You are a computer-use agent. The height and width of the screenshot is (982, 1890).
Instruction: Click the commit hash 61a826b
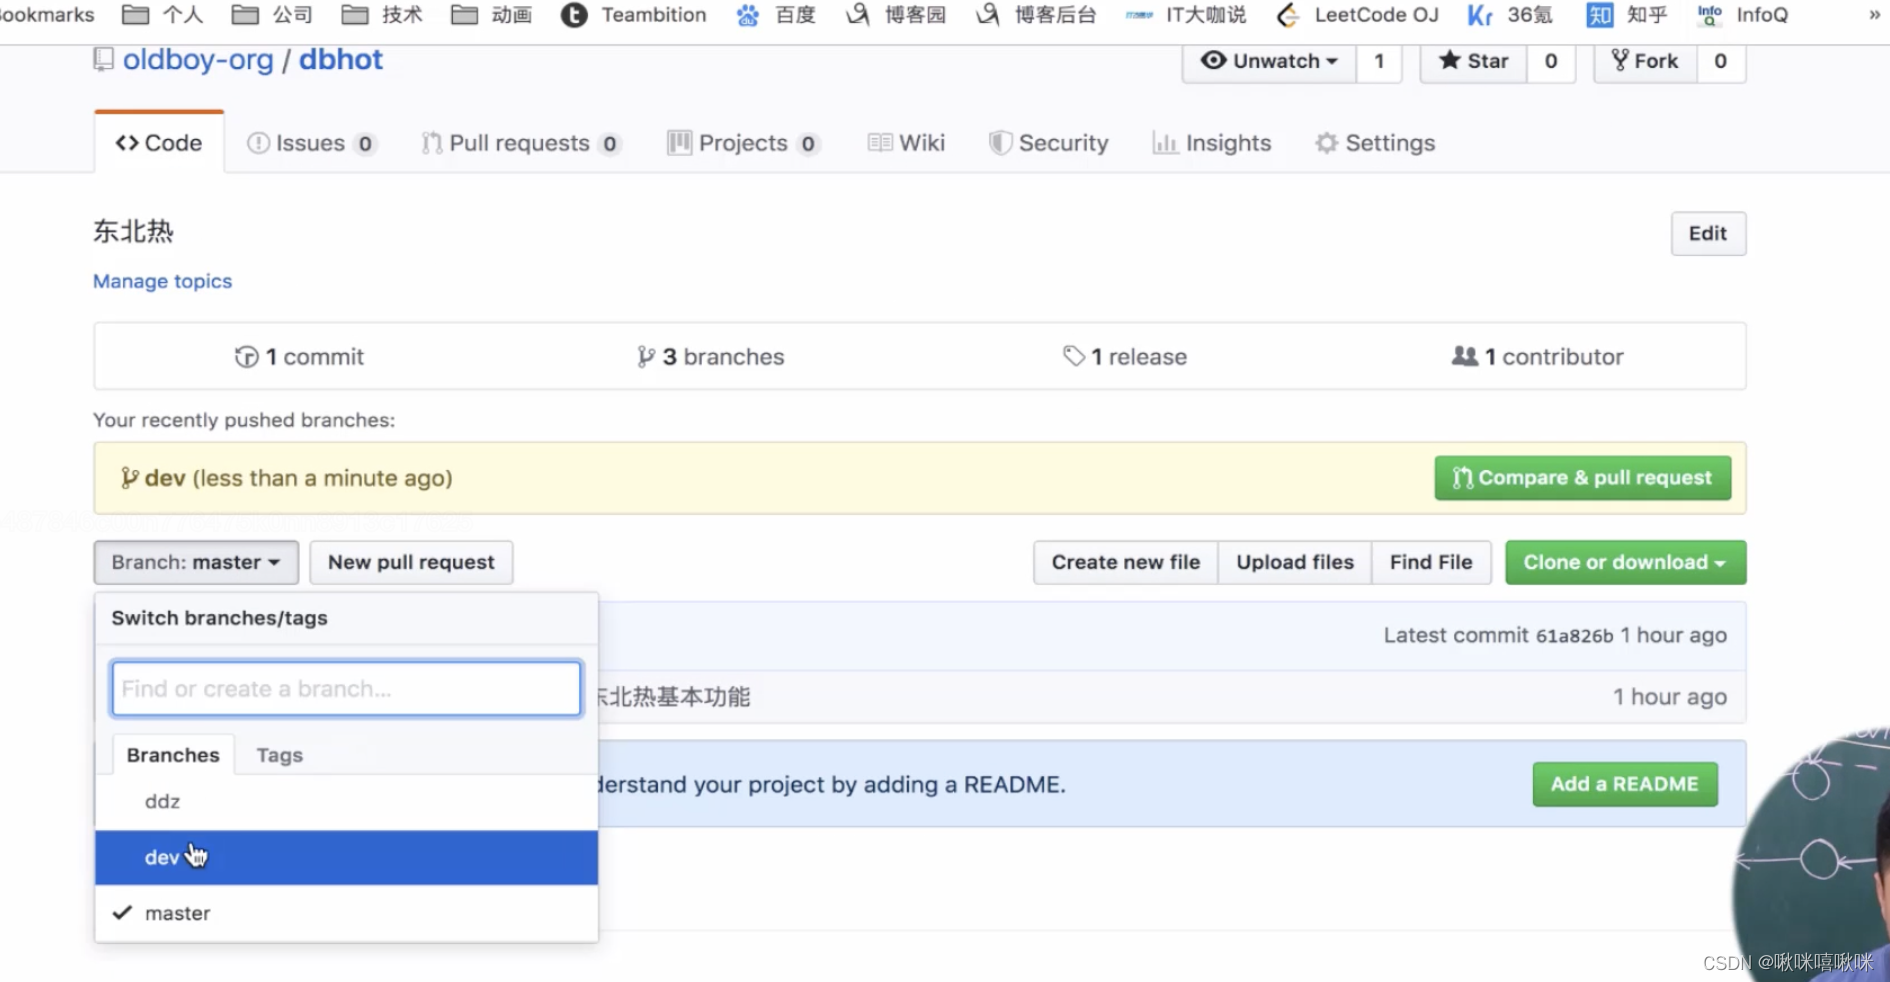click(x=1574, y=636)
